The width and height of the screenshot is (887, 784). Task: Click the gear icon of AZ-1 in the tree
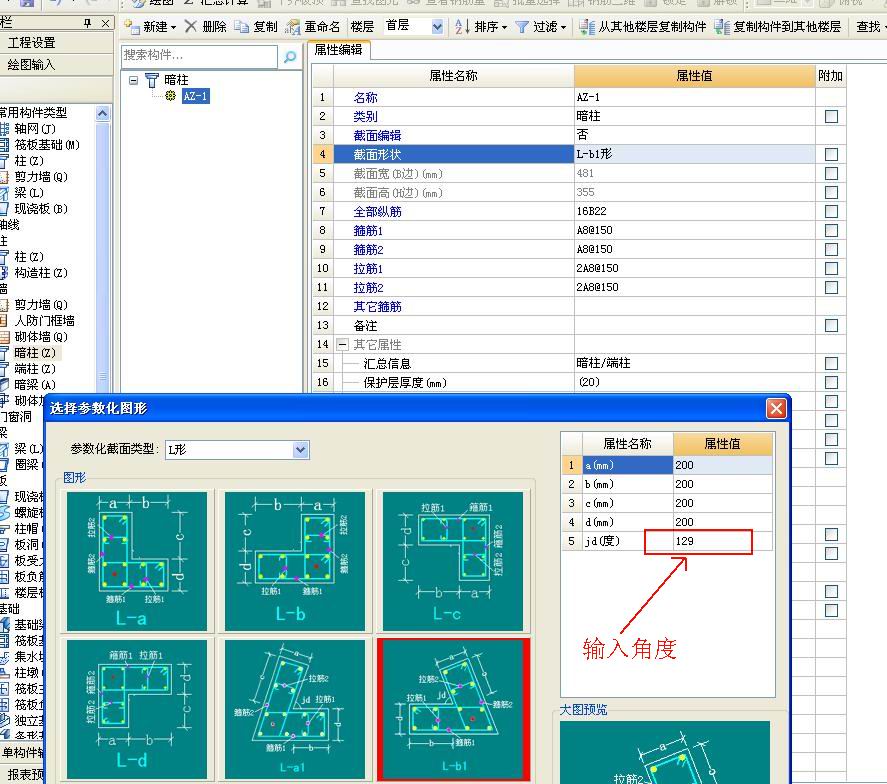point(170,96)
